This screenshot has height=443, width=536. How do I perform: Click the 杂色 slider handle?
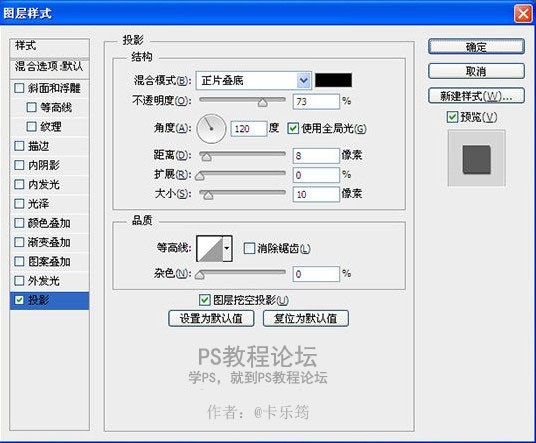tap(200, 274)
